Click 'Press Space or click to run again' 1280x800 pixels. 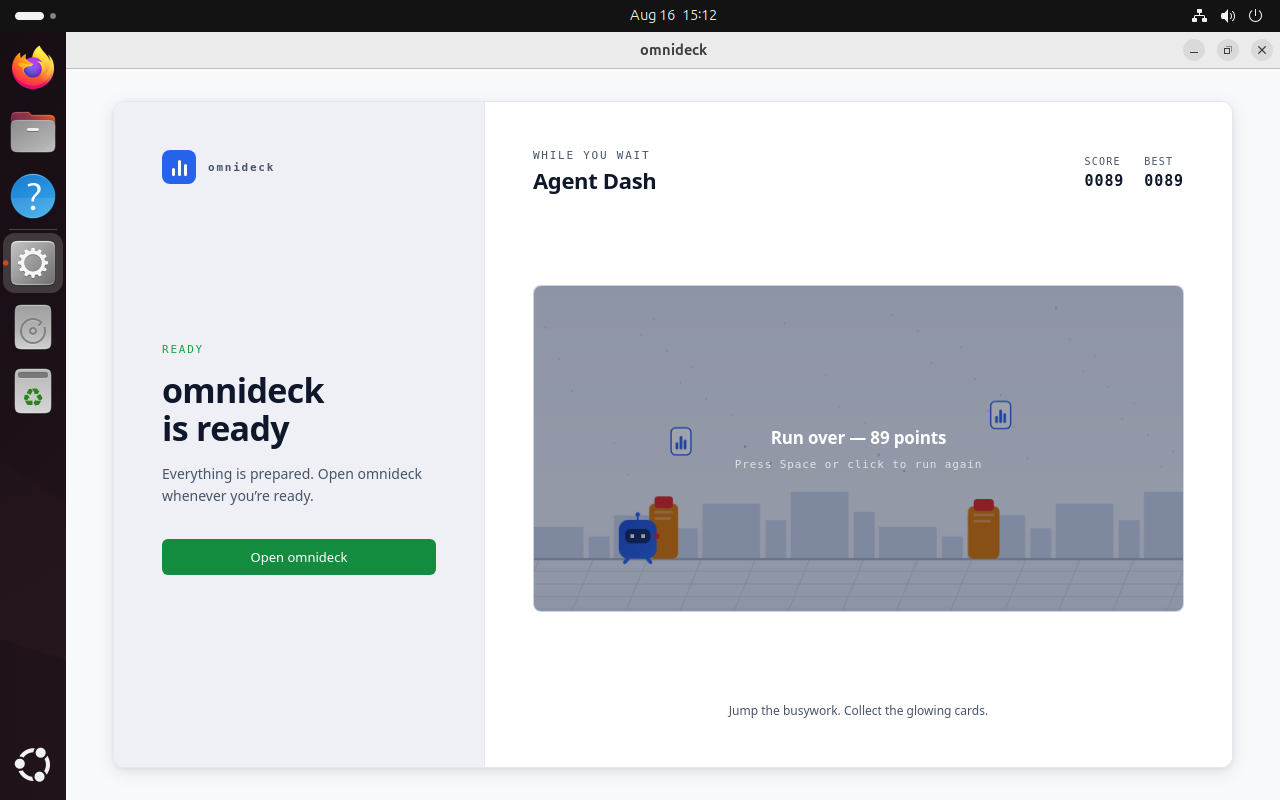click(858, 464)
